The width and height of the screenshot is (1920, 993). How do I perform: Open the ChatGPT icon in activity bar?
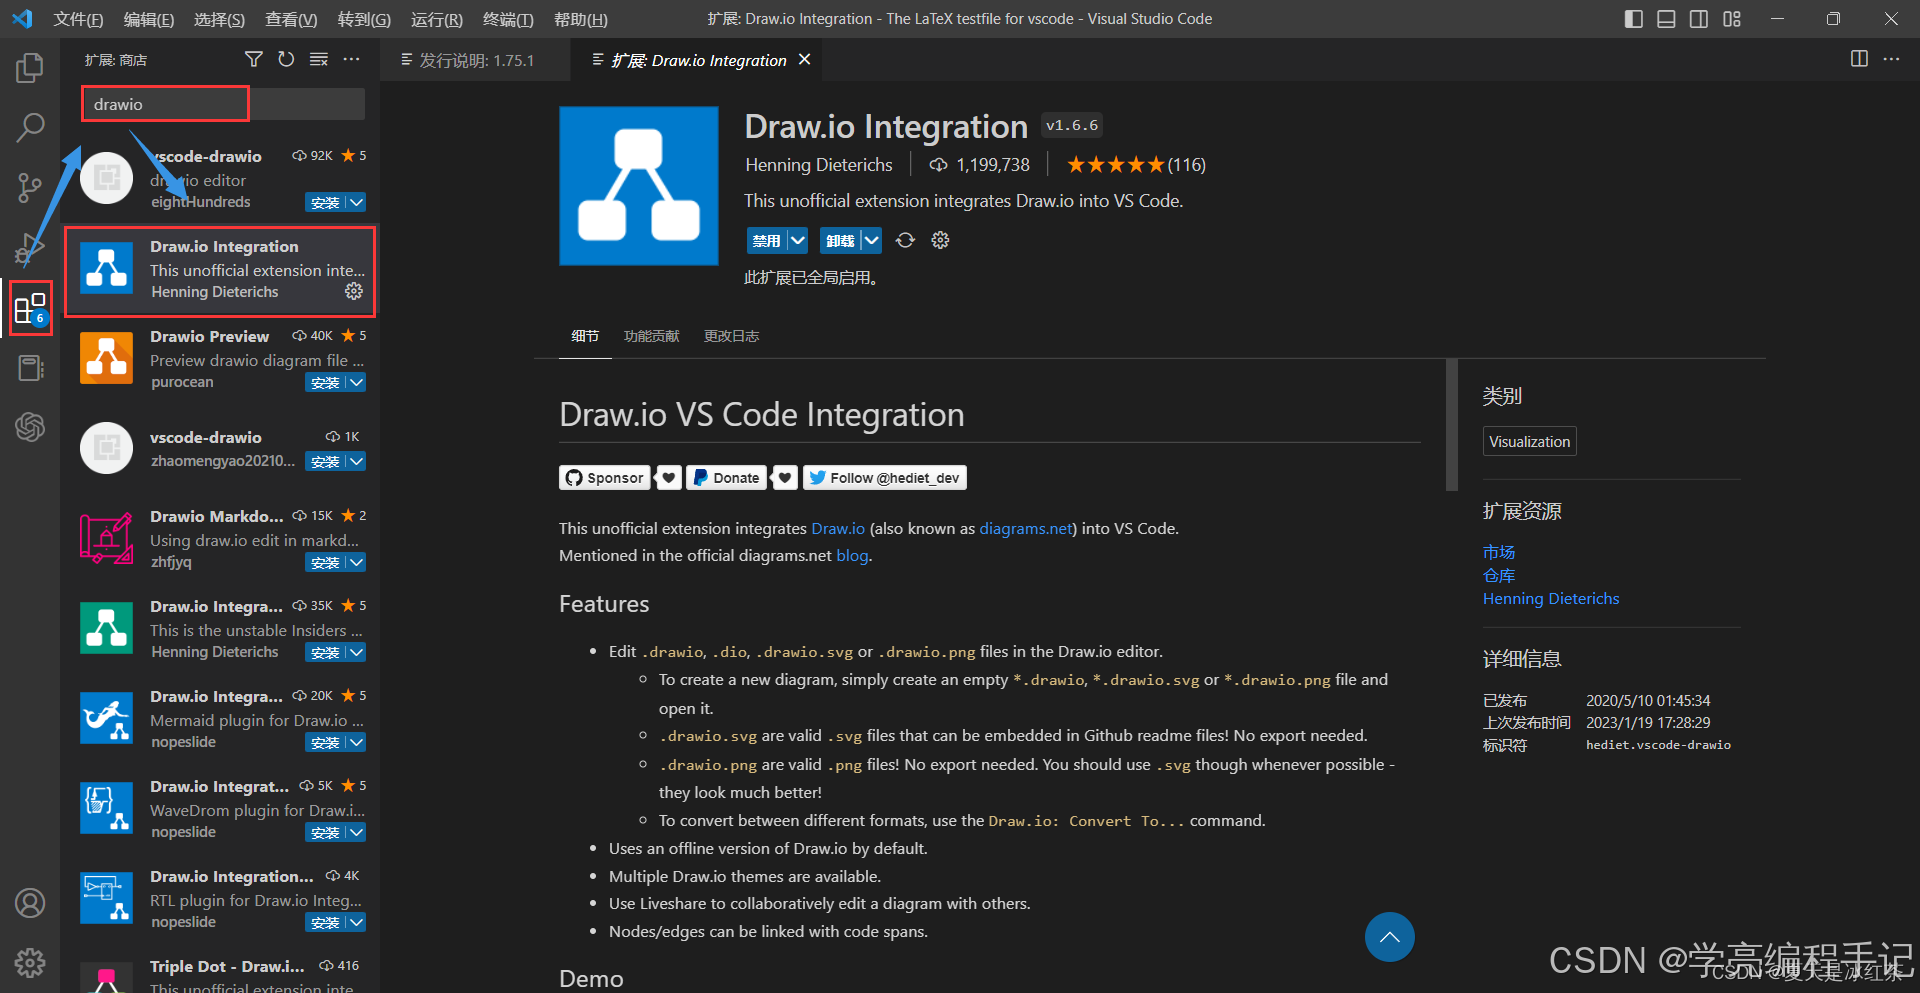[30, 427]
